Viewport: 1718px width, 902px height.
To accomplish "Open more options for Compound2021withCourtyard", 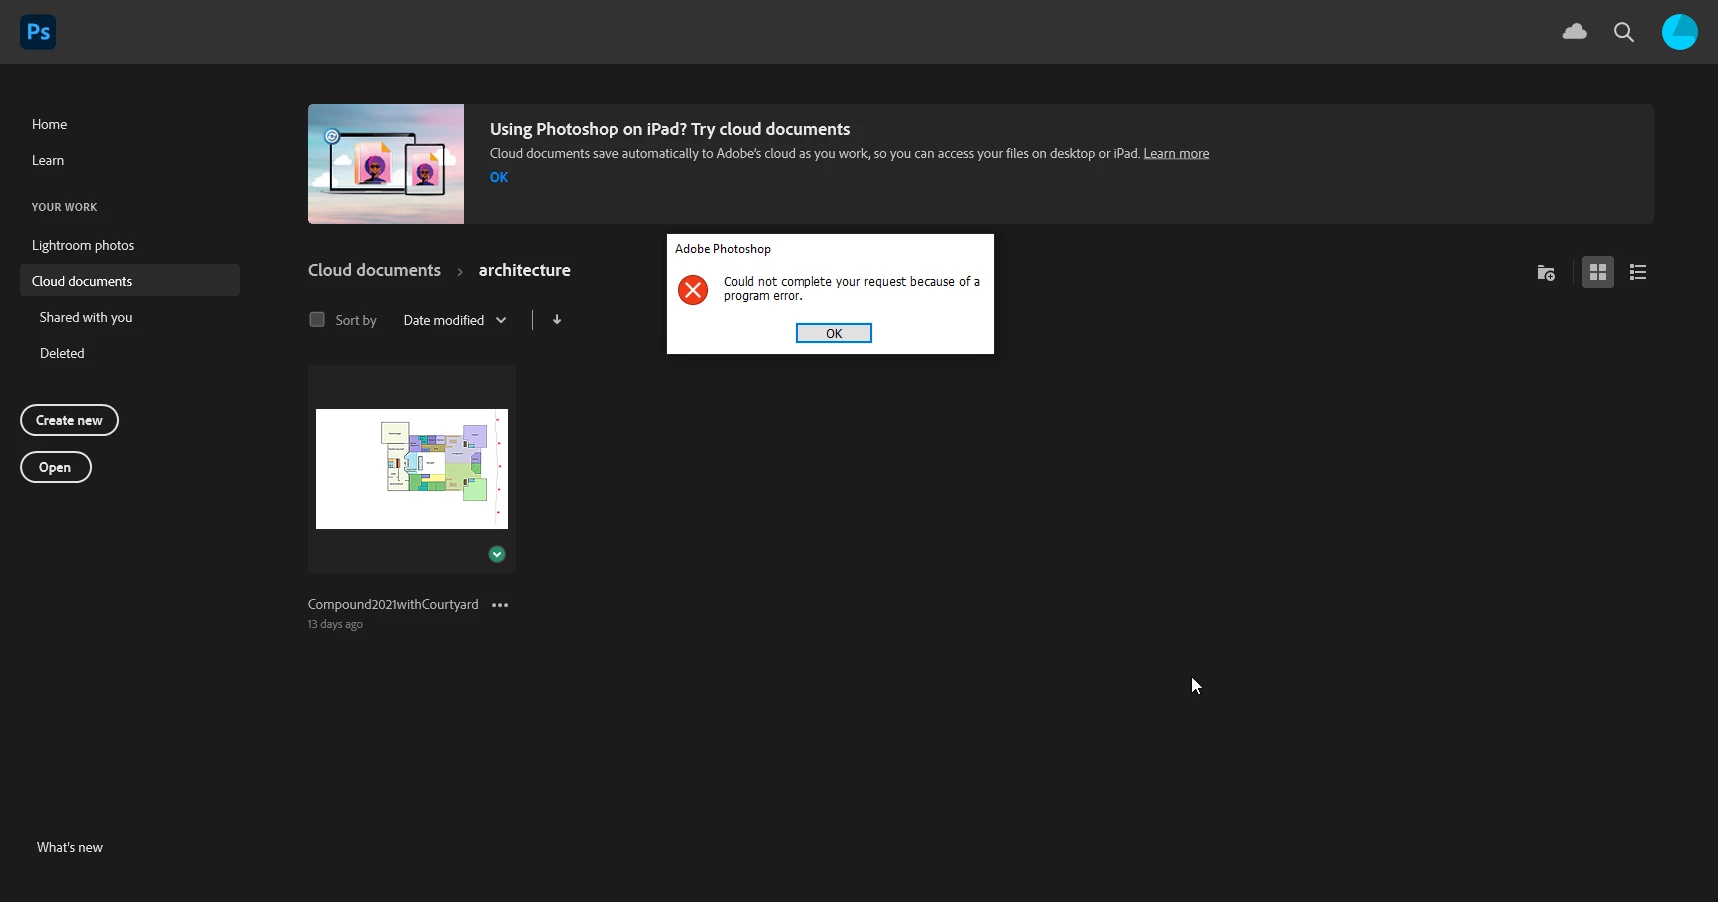I will click(x=500, y=605).
